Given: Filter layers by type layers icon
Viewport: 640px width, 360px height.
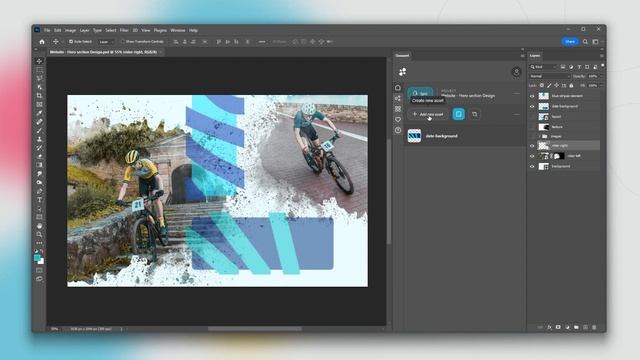Looking at the screenshot, I should [x=579, y=67].
